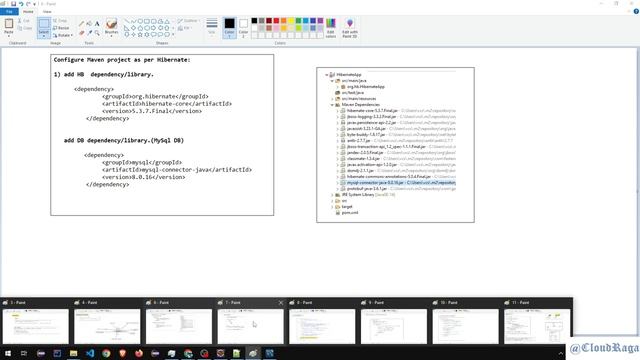The height and width of the screenshot is (360, 640).
Task: Open Task View from taskbar
Action: tap(24, 353)
